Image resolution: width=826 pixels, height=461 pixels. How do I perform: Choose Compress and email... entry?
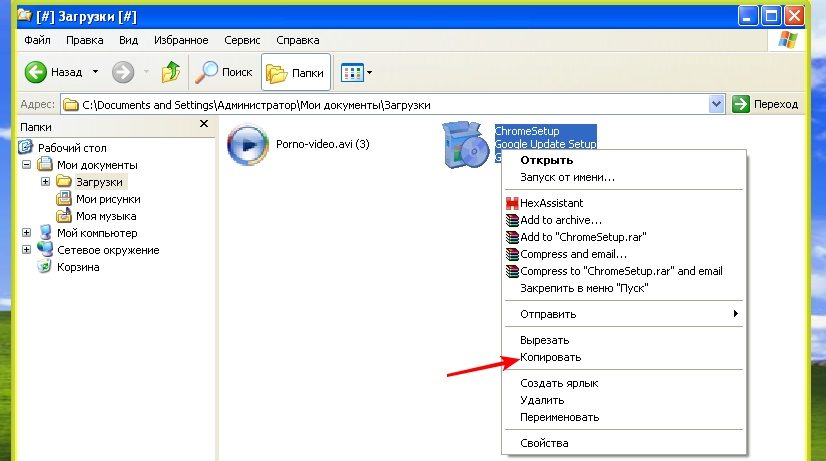click(x=624, y=254)
